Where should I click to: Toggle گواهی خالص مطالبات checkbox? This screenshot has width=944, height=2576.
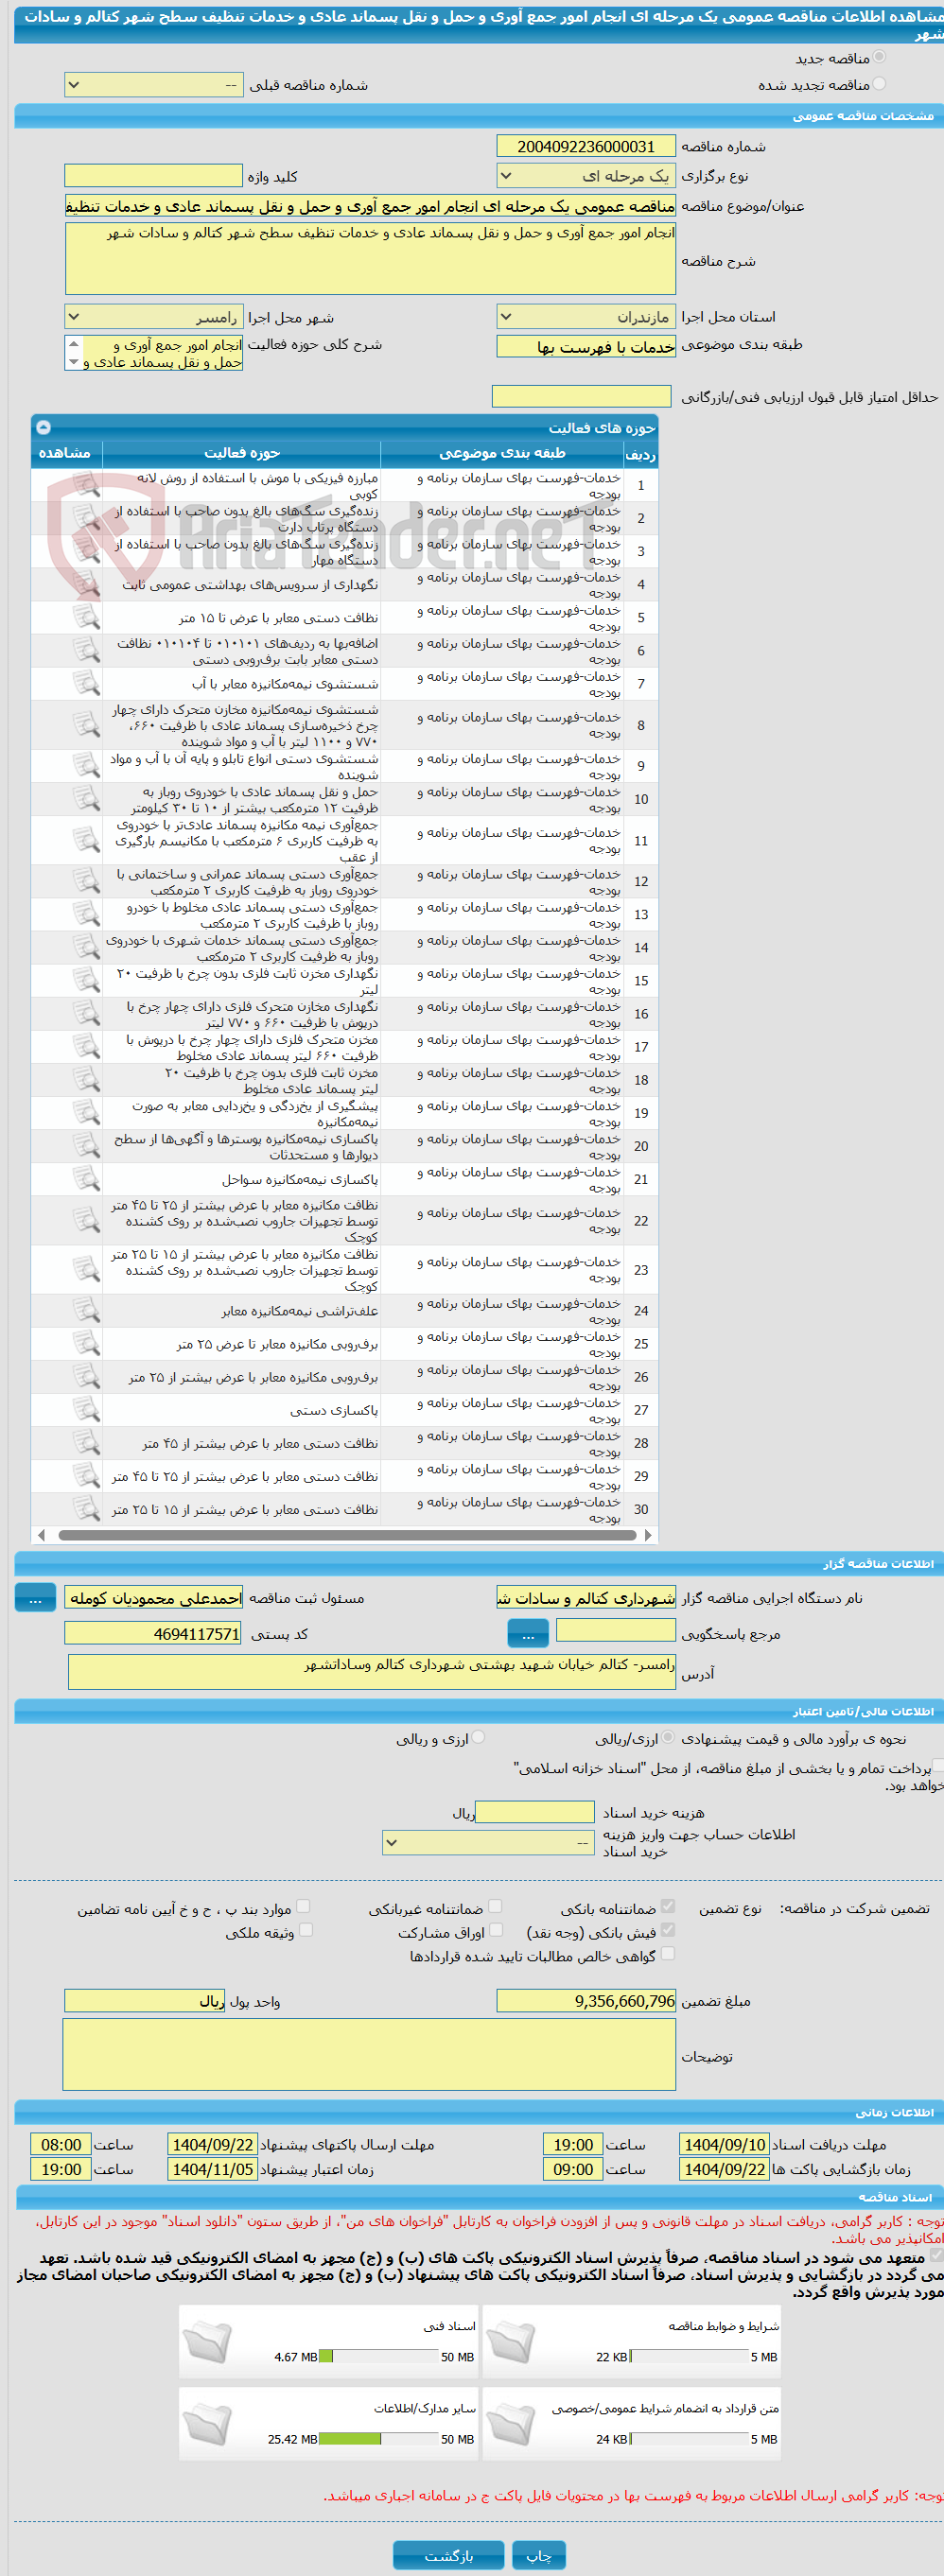(668, 1953)
